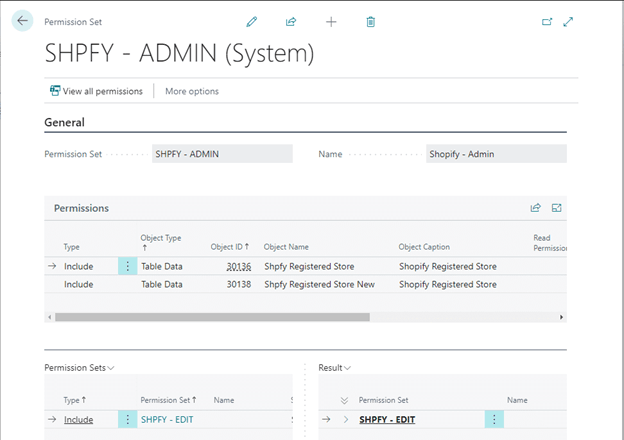The image size is (624, 440).
Task: Click Name column header in Result
Action: click(x=517, y=400)
